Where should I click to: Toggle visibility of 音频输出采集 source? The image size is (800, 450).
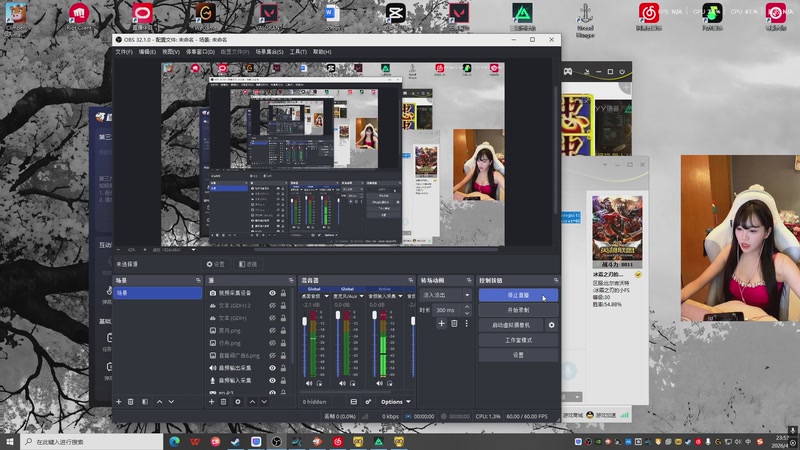coord(271,367)
